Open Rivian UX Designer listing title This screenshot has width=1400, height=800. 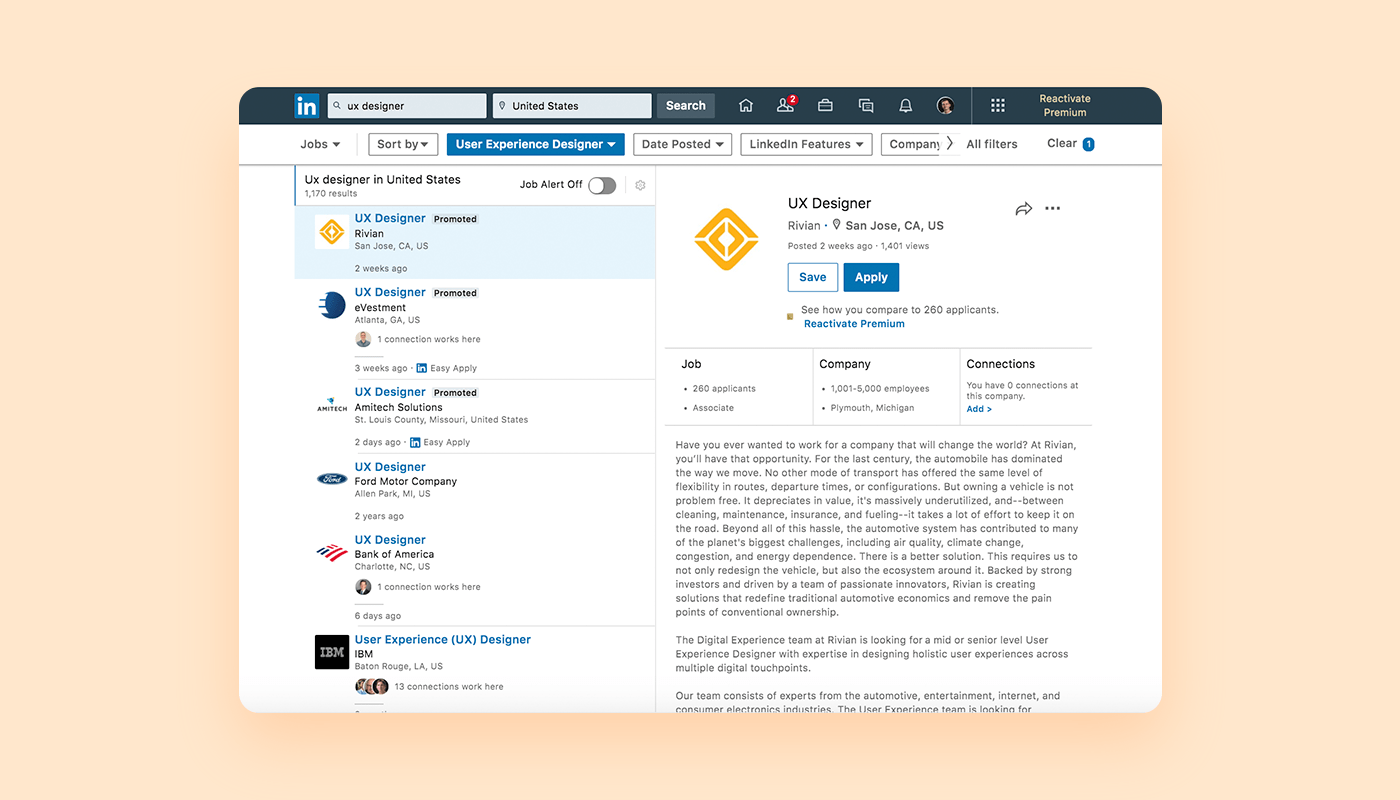tap(390, 218)
